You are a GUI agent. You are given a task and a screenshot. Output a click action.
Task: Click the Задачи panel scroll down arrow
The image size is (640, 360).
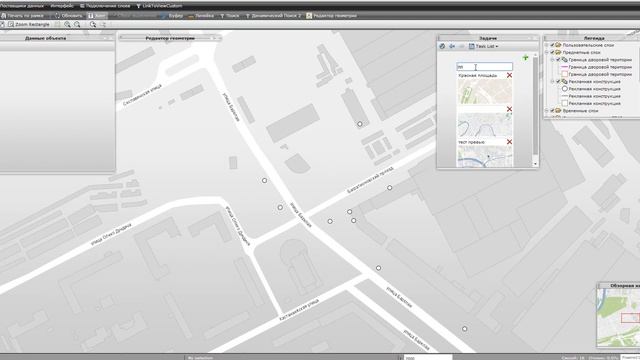click(x=535, y=164)
